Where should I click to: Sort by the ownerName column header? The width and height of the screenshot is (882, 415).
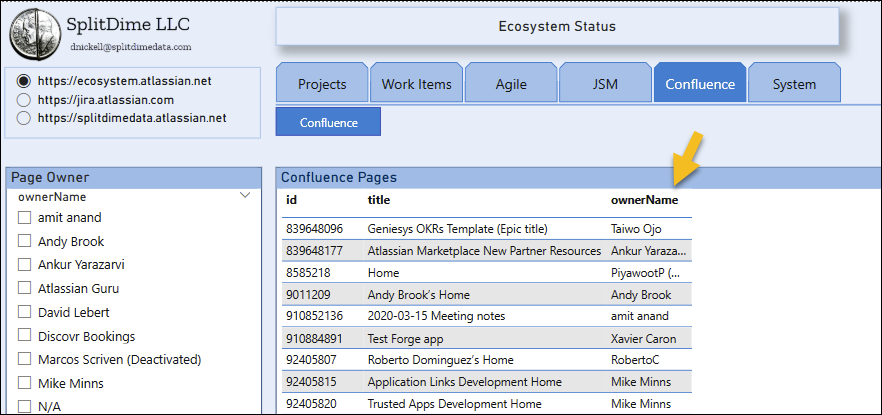644,200
